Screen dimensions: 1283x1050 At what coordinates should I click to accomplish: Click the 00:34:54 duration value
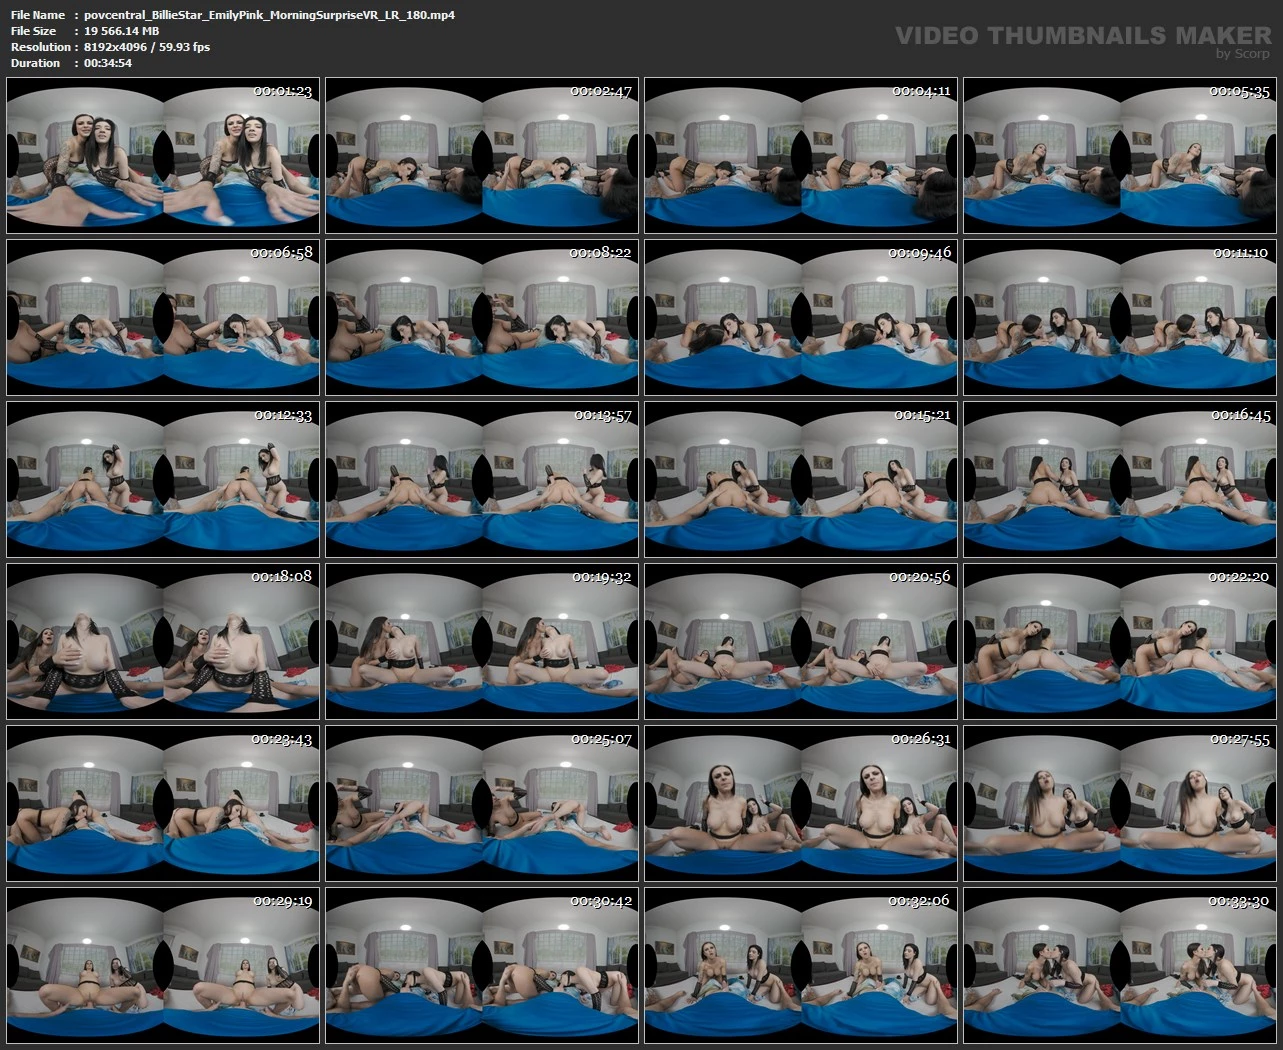point(108,63)
